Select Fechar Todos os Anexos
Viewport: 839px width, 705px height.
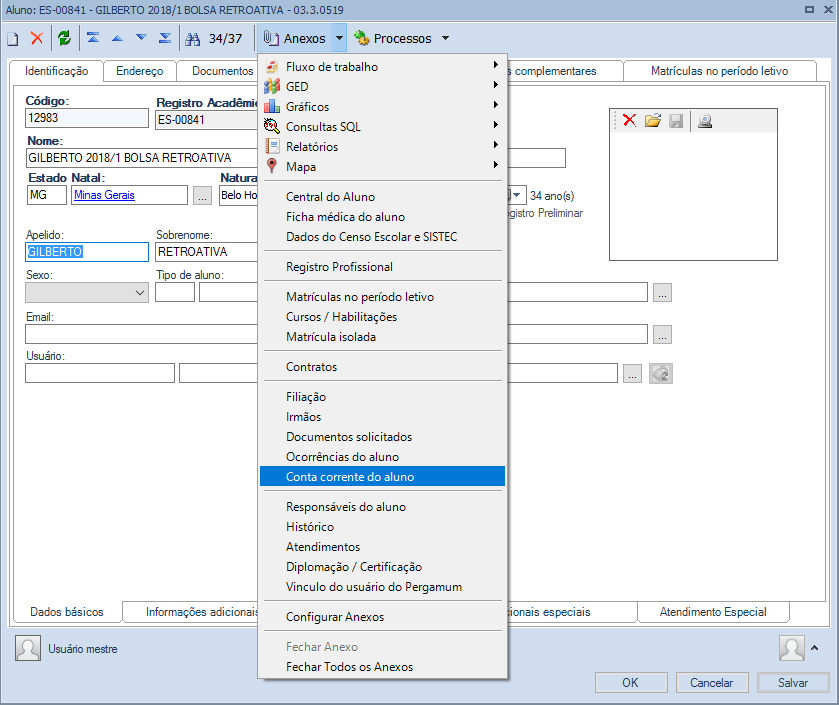tap(383, 667)
